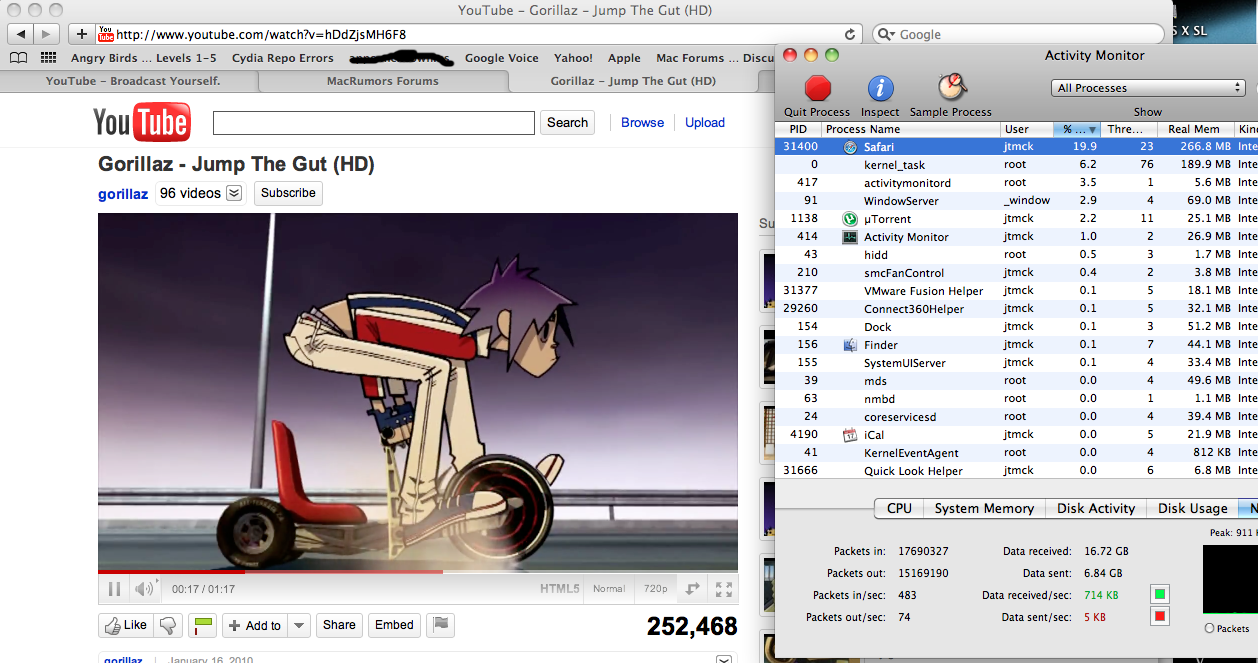Open the Disk Usage tab
1258x663 pixels.
(1192, 508)
